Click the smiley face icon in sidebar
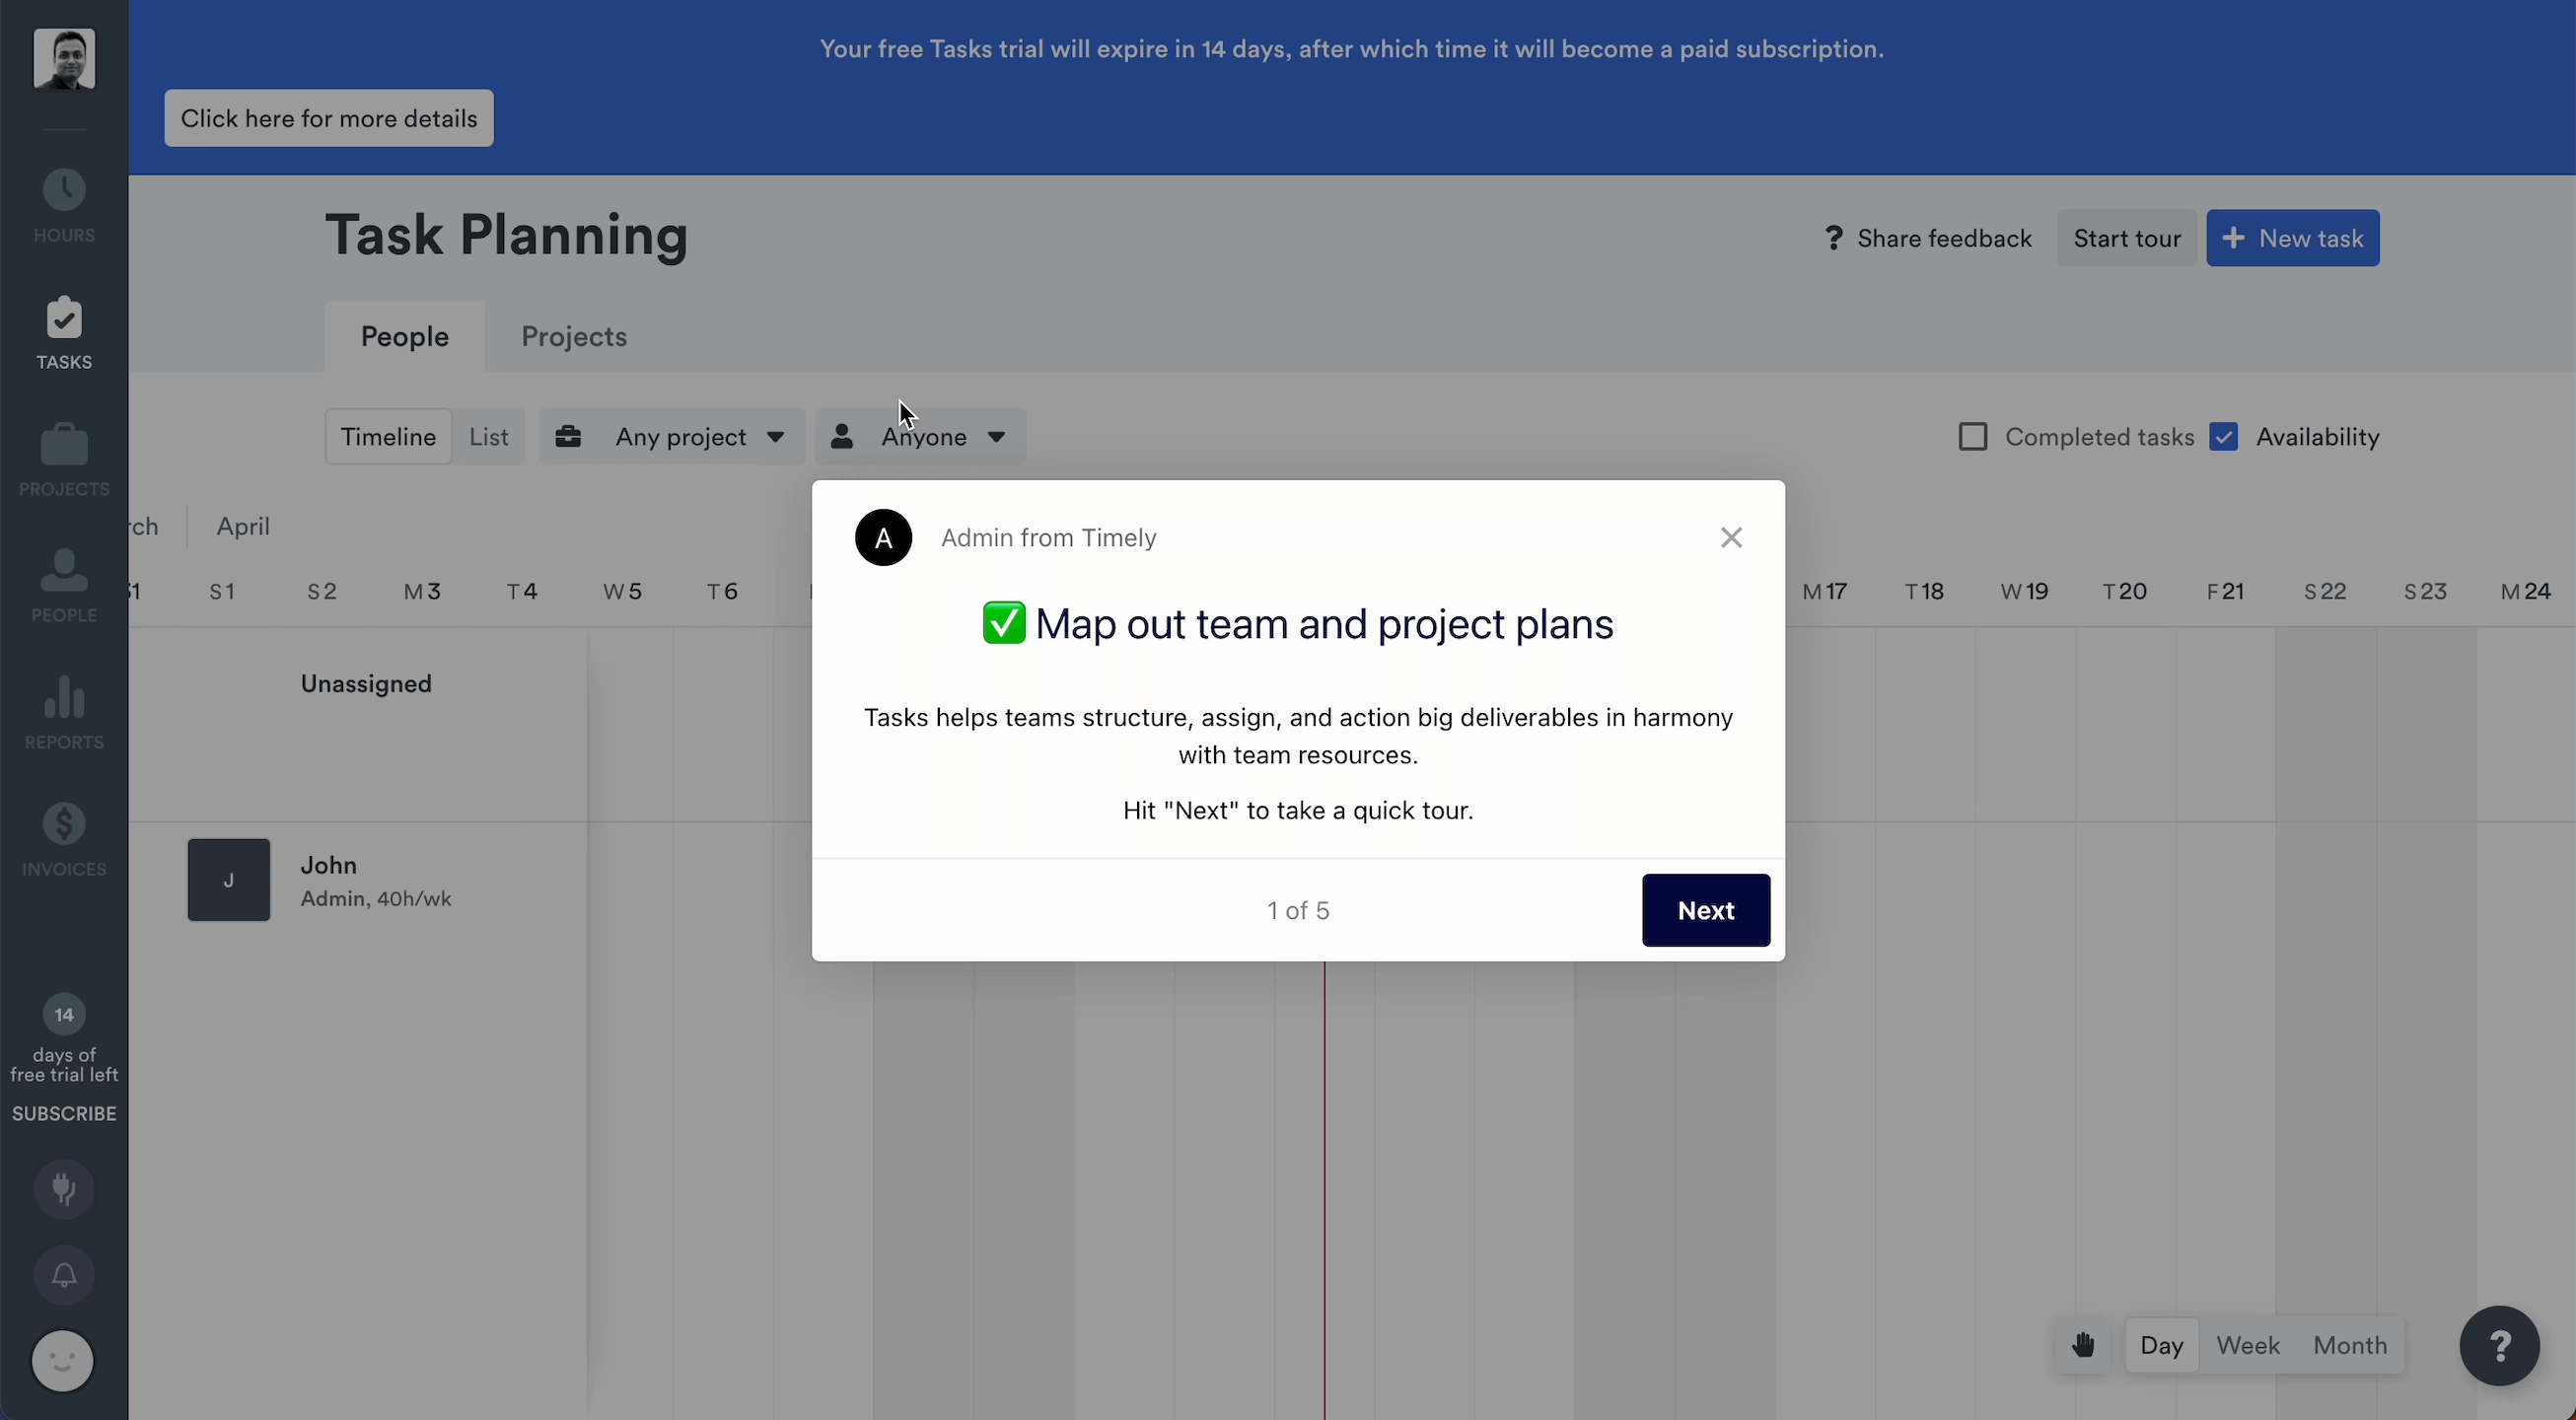Image resolution: width=2576 pixels, height=1420 pixels. pyautogui.click(x=63, y=1360)
